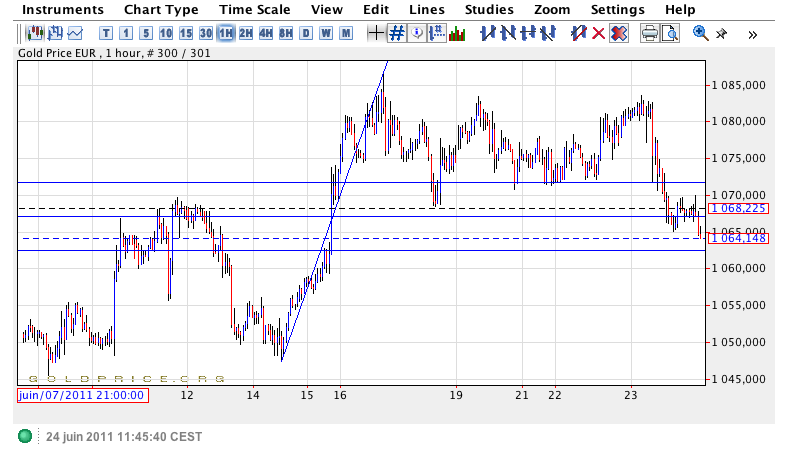Open the Time Scale menu
This screenshot has height=449, width=785.
[254, 9]
